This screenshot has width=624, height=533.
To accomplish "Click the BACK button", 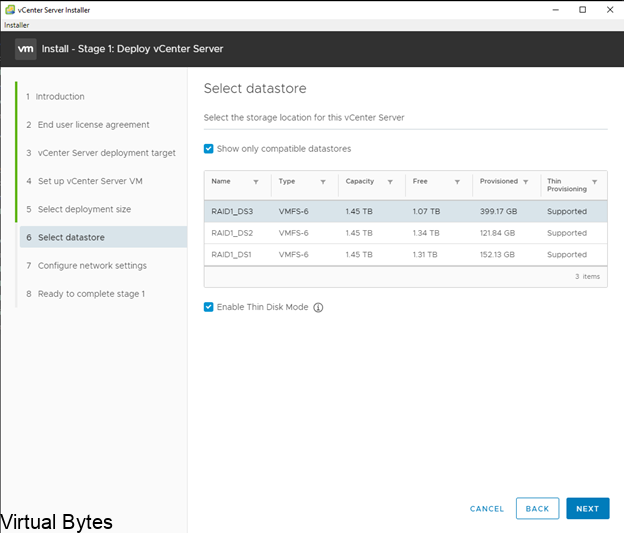I will (x=537, y=508).
